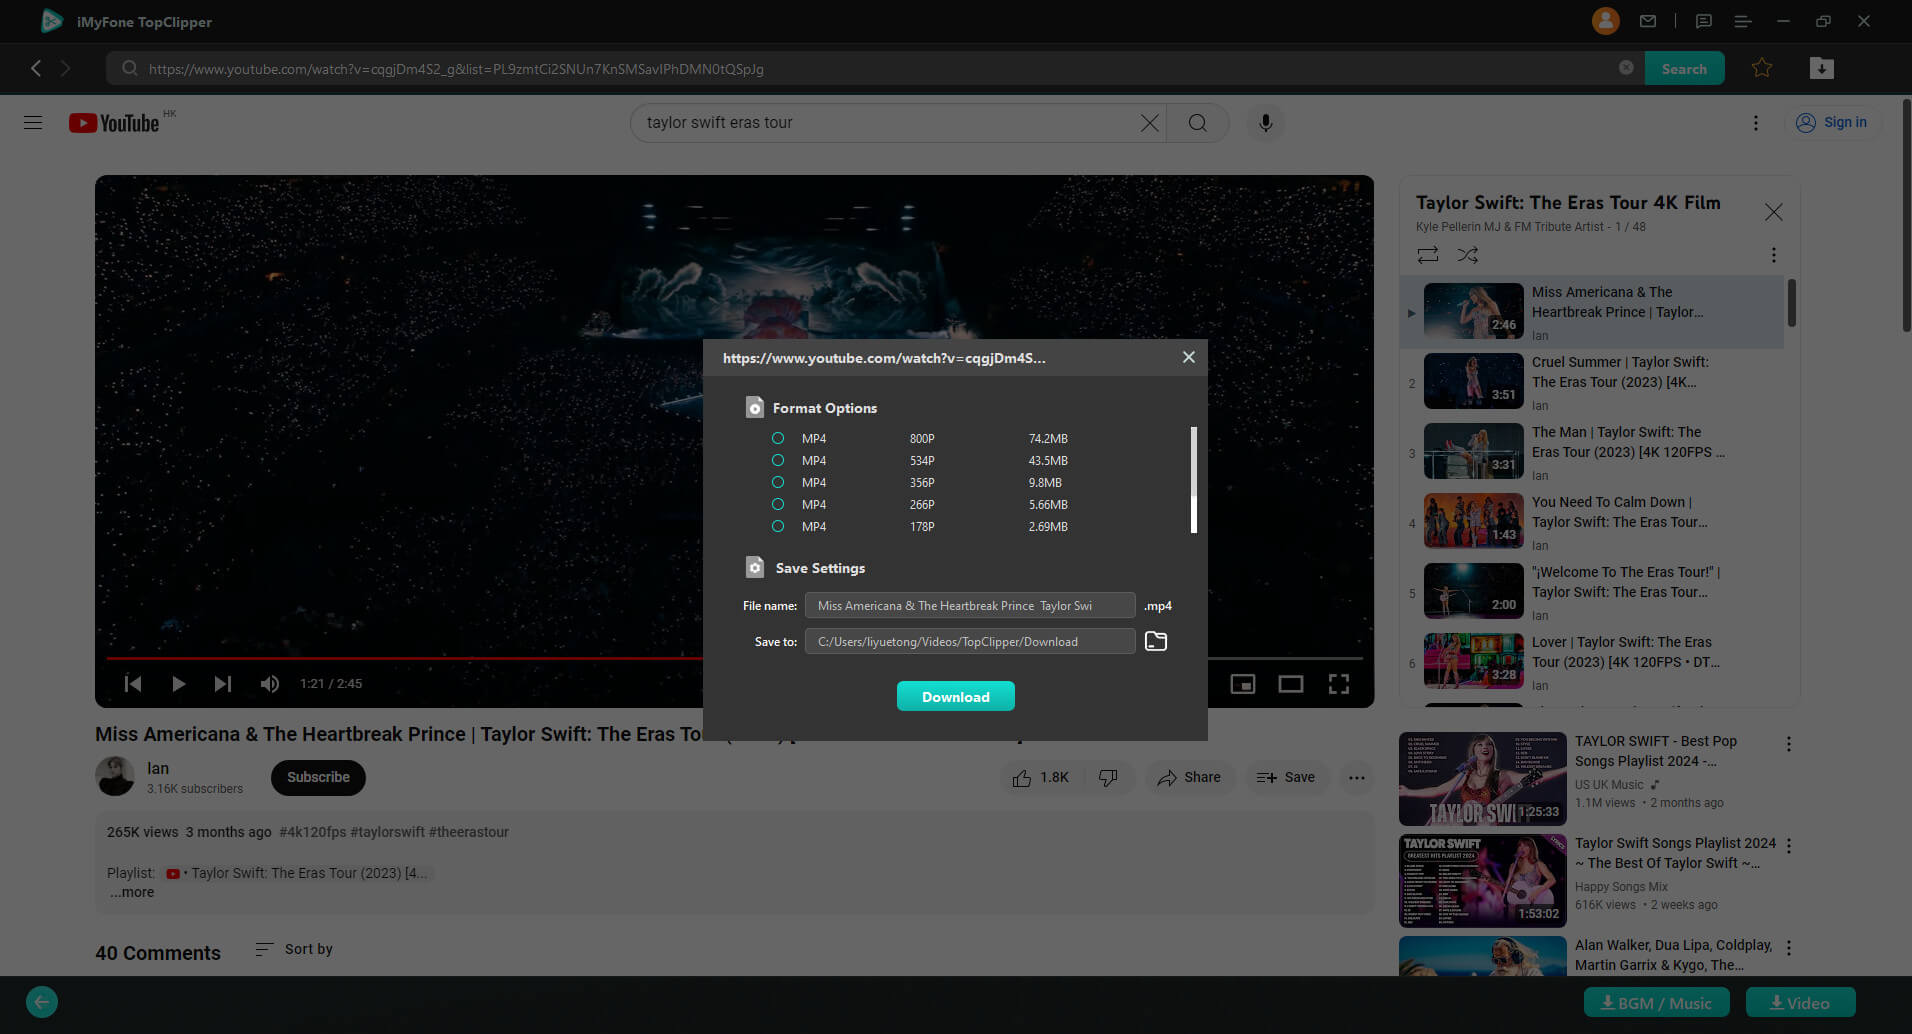Image resolution: width=1912 pixels, height=1034 pixels.
Task: Expand description with ...more
Action: point(132,892)
